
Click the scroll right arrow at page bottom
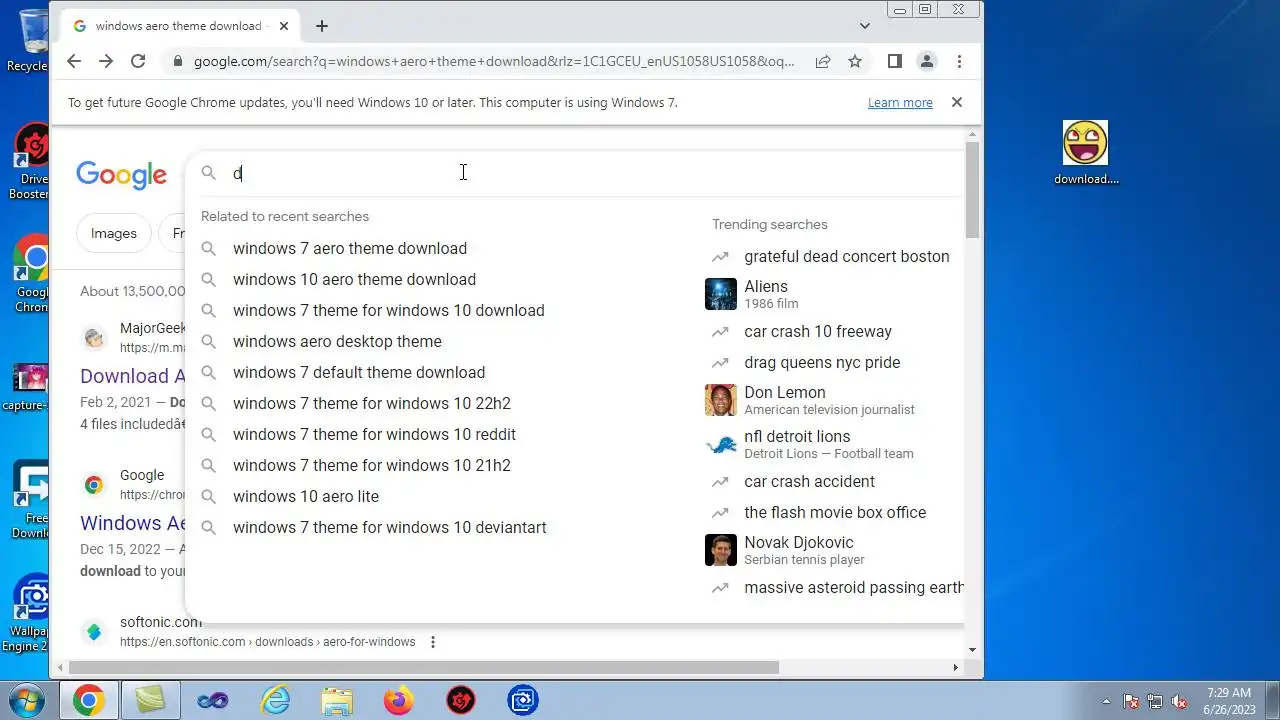[x=955, y=667]
